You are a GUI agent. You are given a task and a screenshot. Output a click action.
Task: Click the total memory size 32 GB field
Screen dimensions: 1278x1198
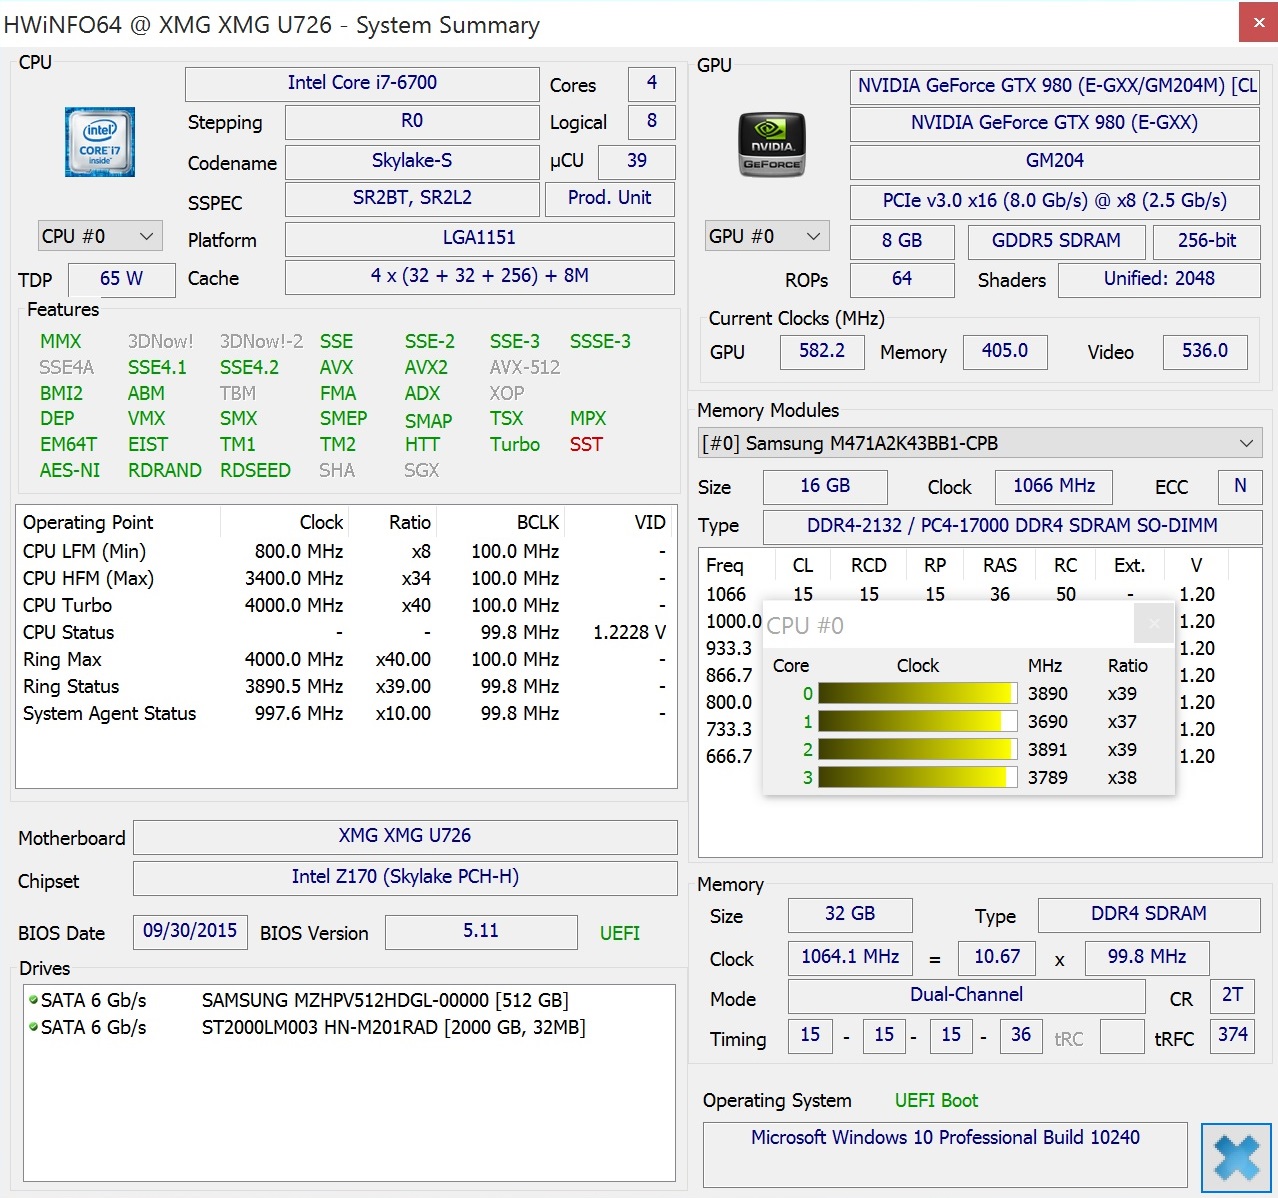coord(850,914)
